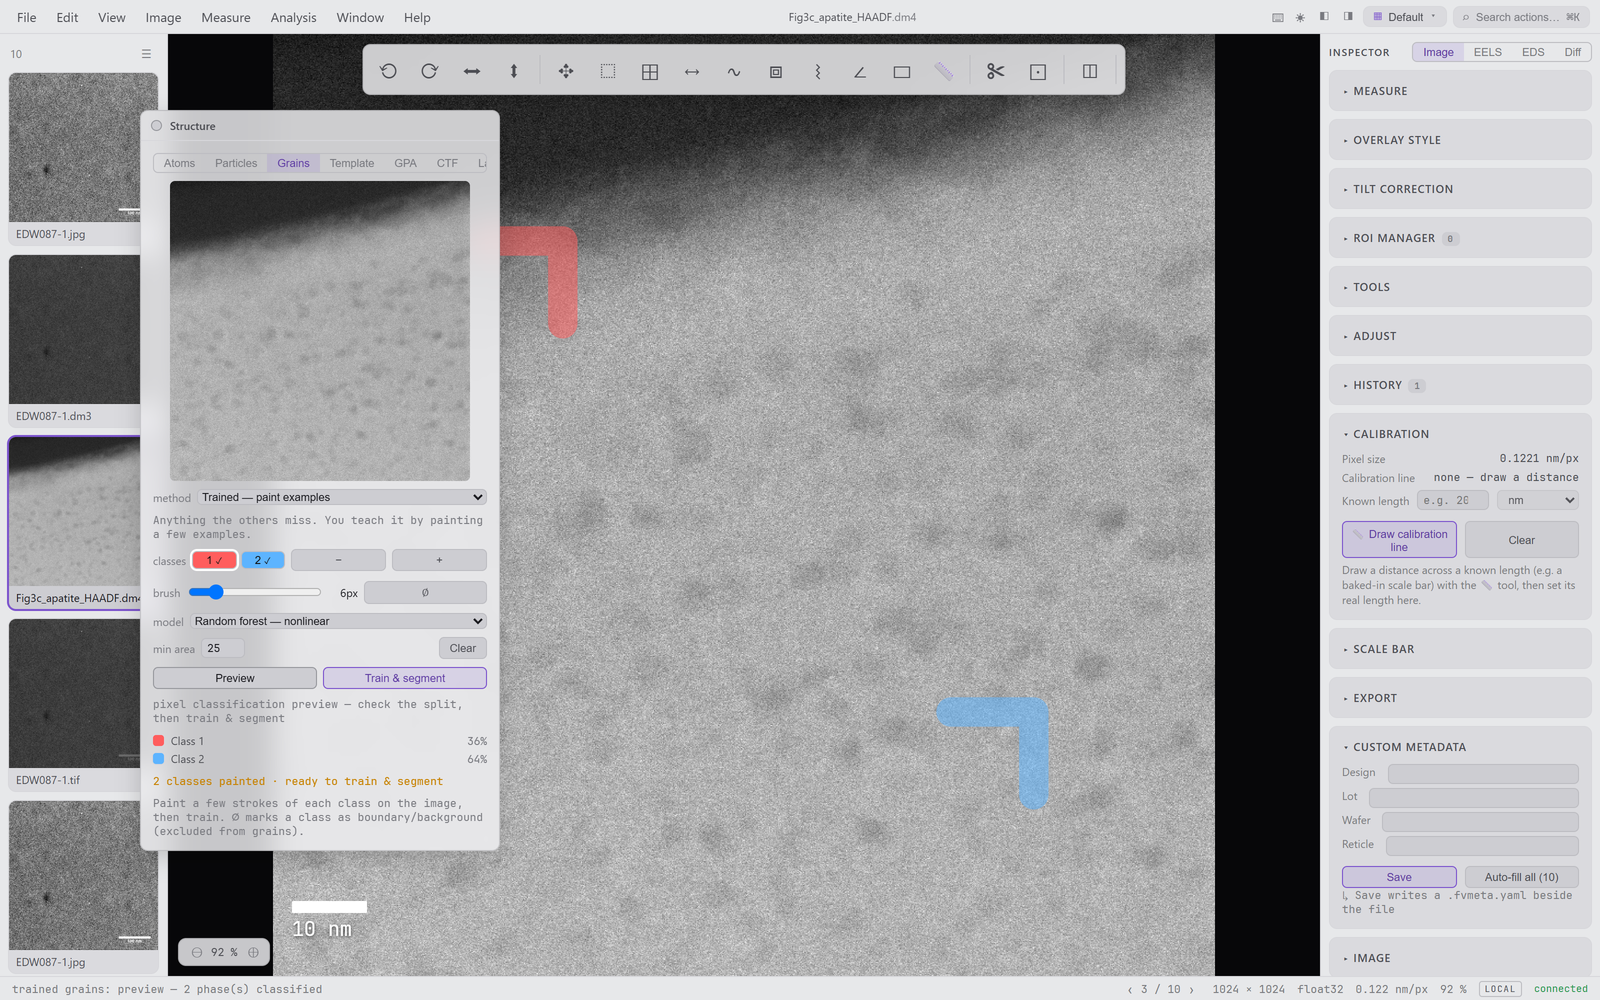Open the Analysis menu

(293, 17)
